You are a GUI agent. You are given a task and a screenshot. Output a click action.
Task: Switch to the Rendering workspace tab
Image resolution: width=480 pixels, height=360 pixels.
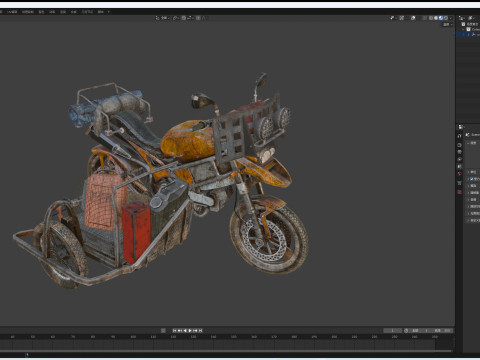[63, 12]
